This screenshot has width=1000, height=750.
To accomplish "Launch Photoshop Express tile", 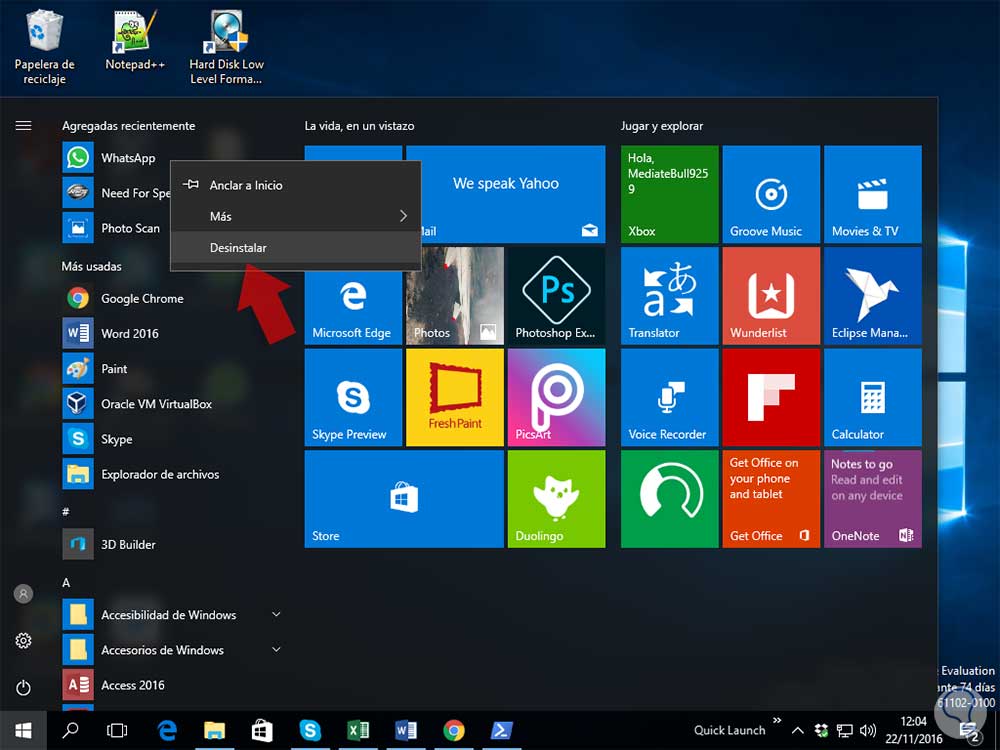I will pos(556,296).
